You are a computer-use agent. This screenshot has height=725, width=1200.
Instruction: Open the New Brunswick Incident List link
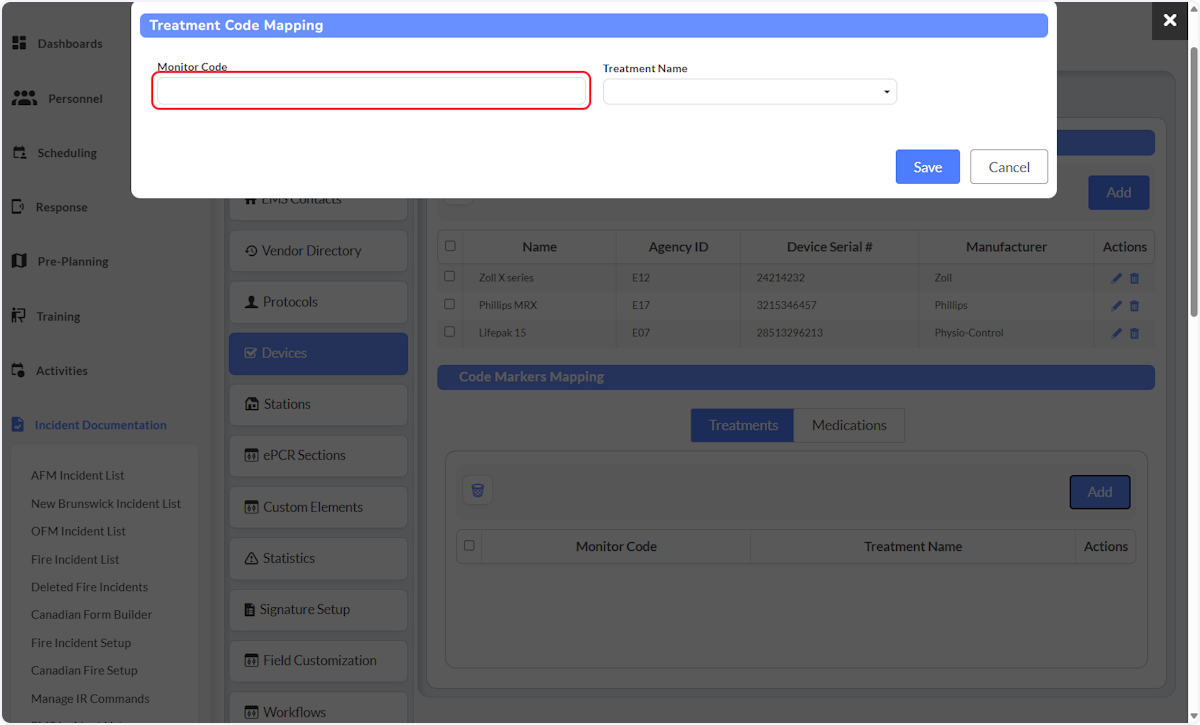click(x=106, y=503)
